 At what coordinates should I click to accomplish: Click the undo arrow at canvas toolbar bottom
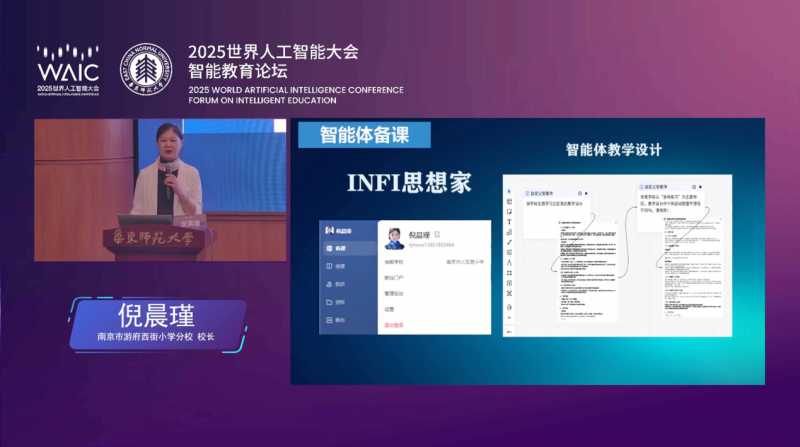click(x=509, y=332)
